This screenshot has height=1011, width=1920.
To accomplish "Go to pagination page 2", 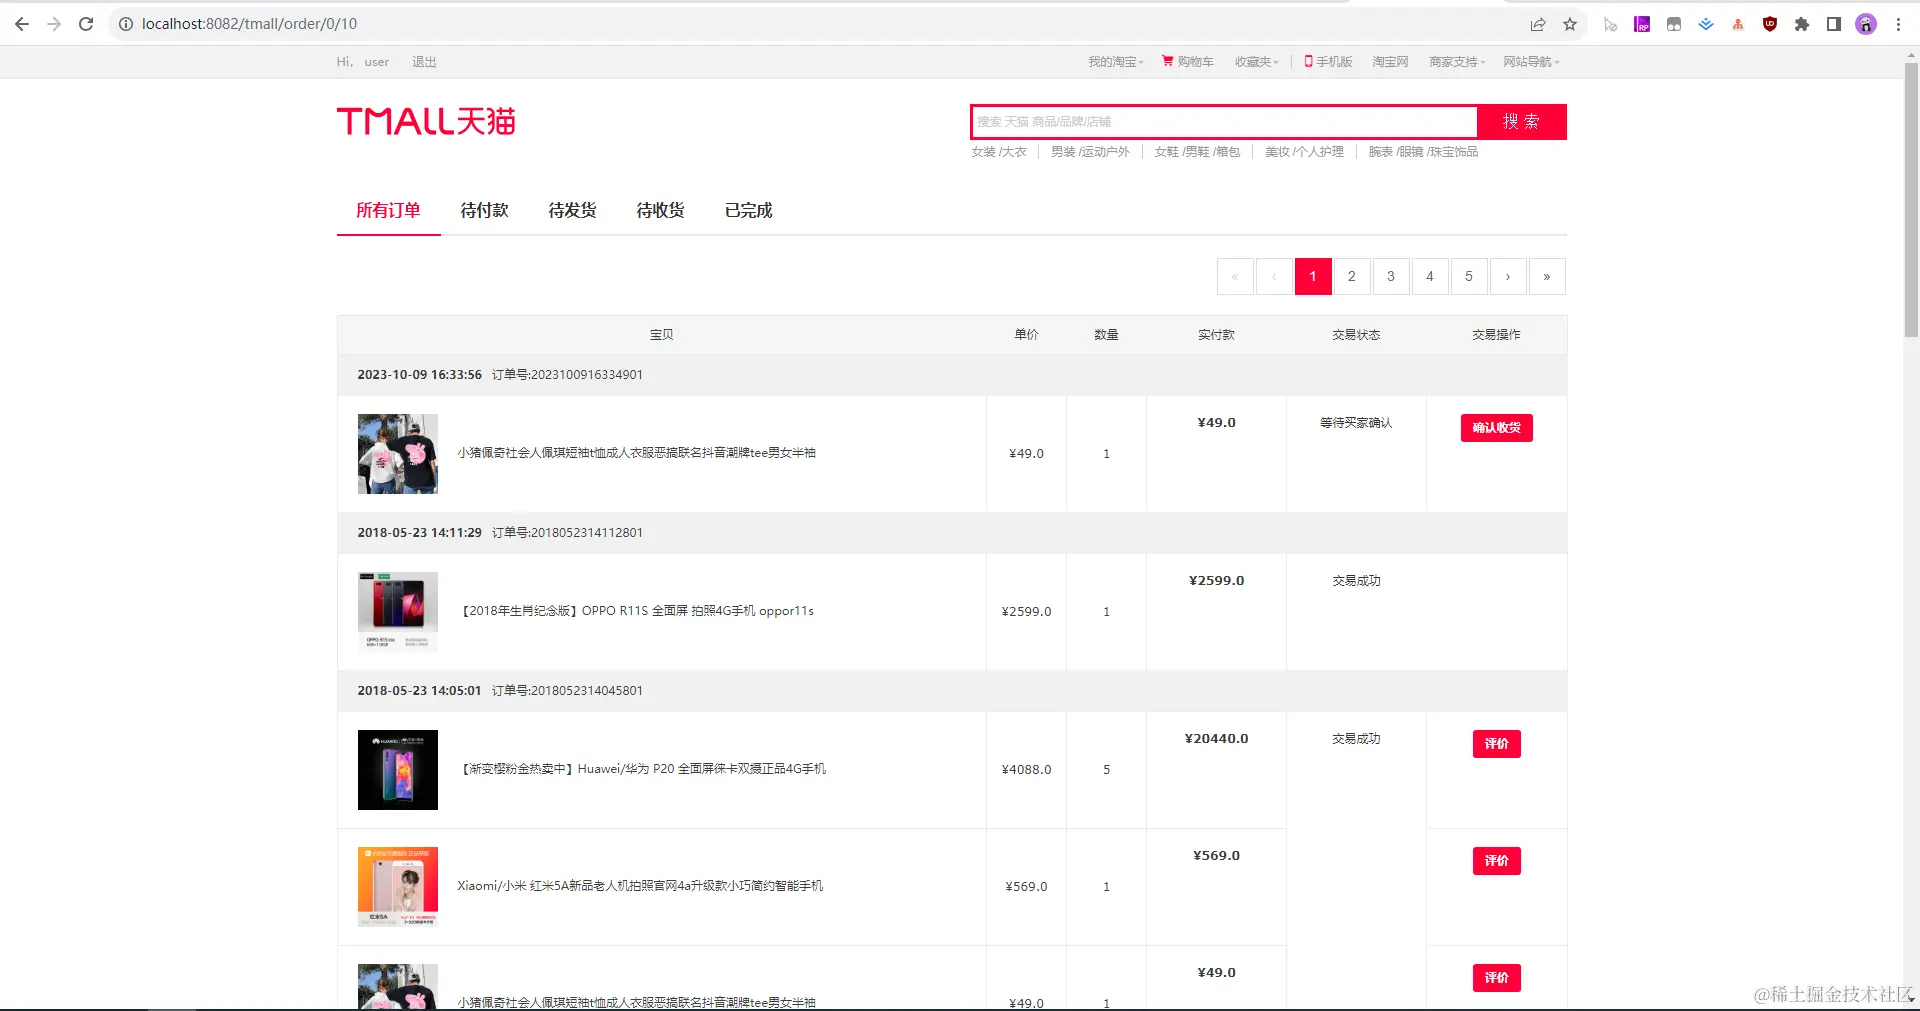I will point(1352,277).
